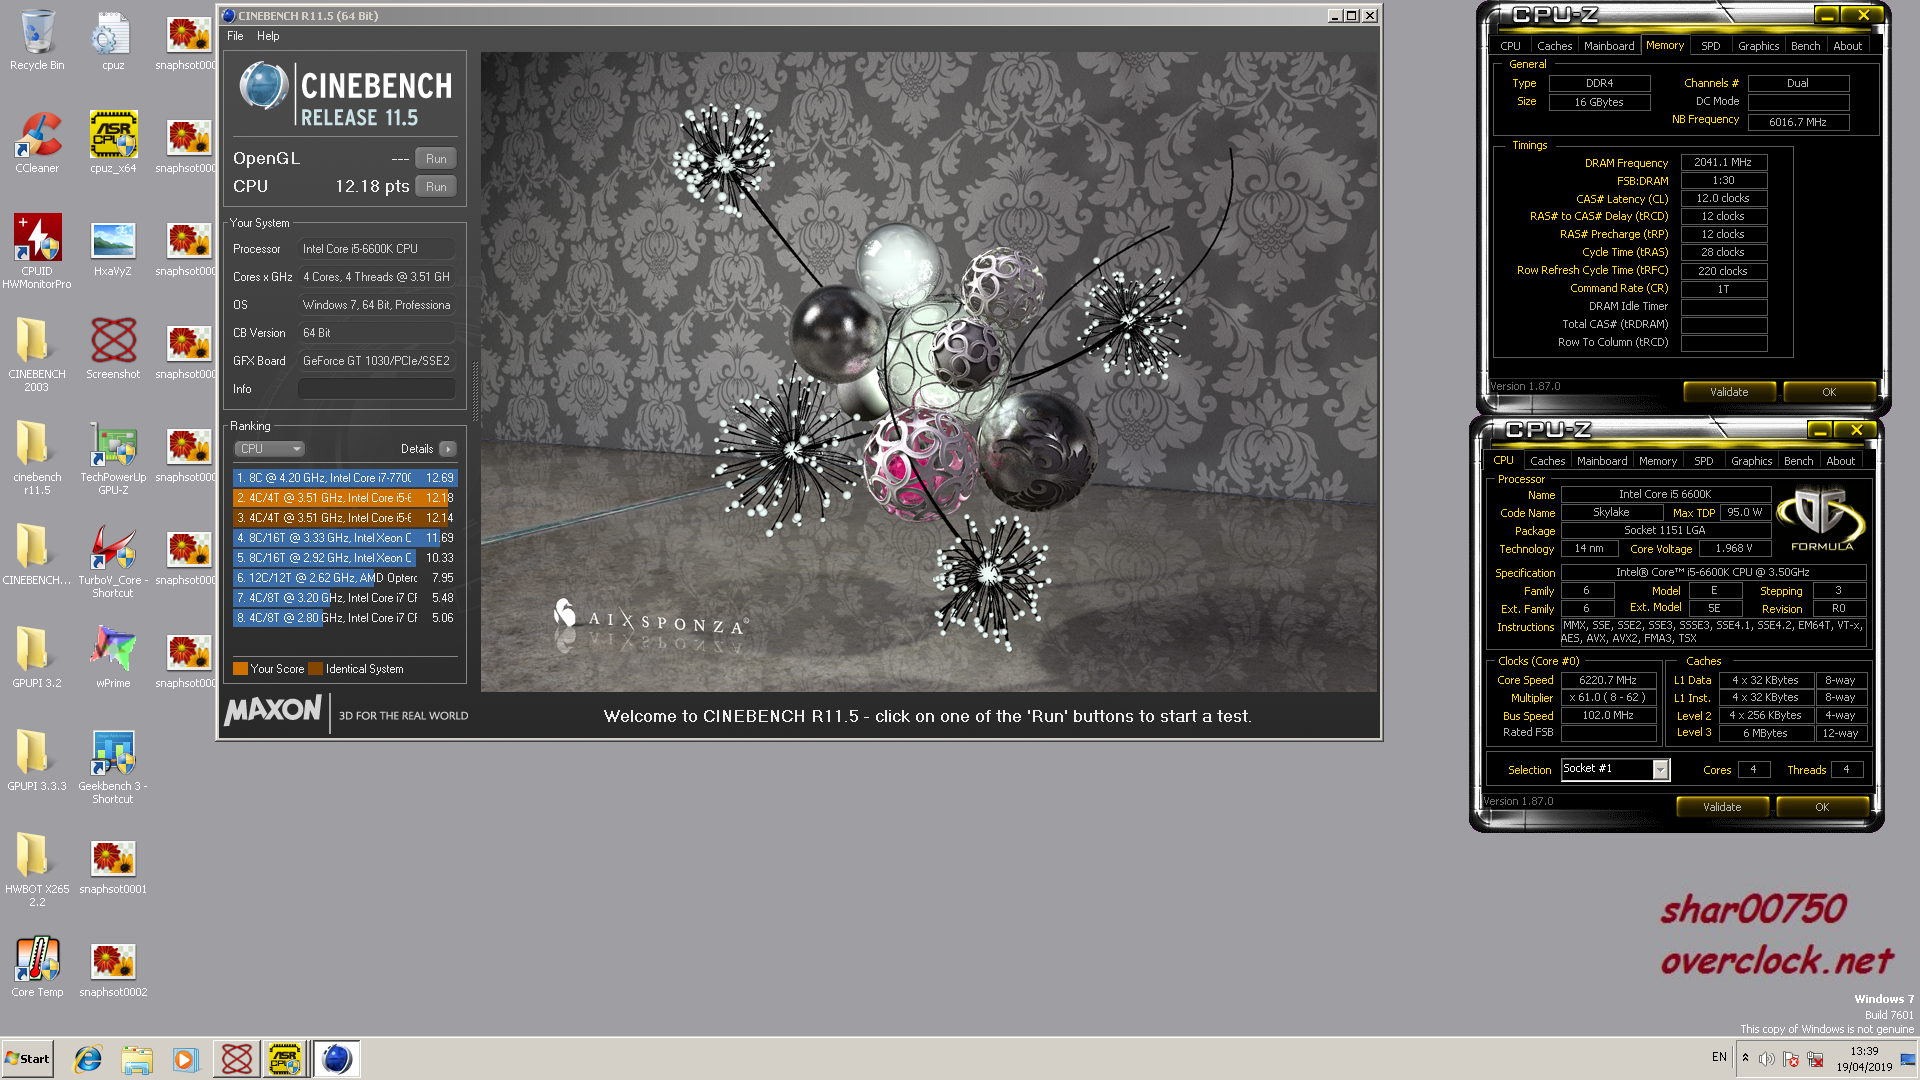Open the cpuz desktop icon
The width and height of the screenshot is (1920, 1080).
(x=113, y=40)
